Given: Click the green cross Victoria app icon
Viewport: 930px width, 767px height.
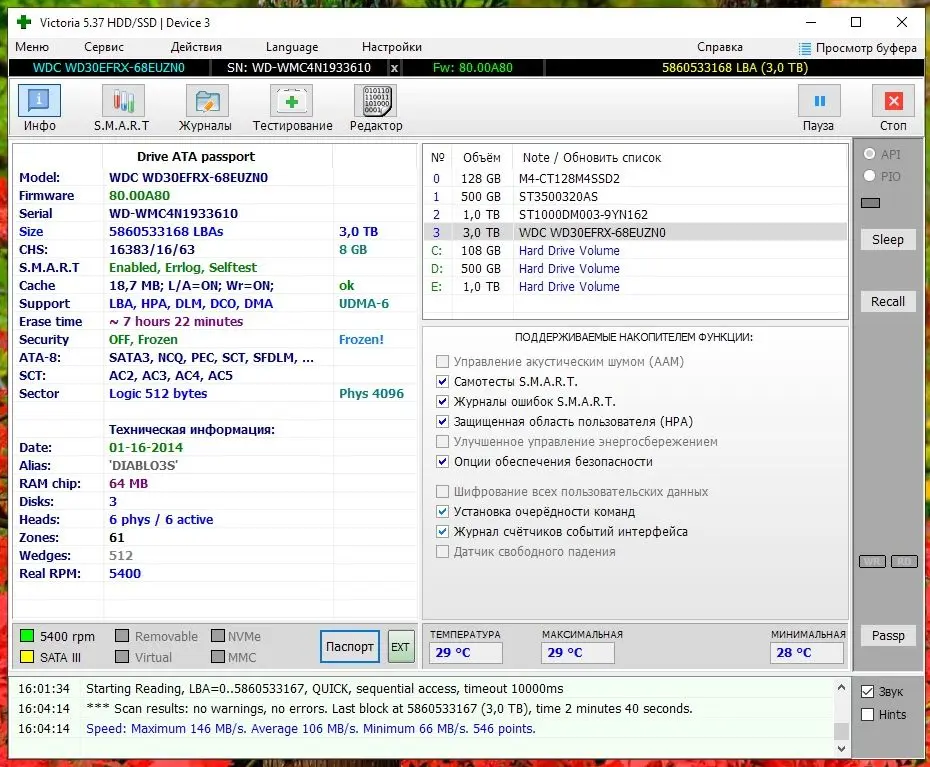Looking at the screenshot, I should tap(24, 23).
